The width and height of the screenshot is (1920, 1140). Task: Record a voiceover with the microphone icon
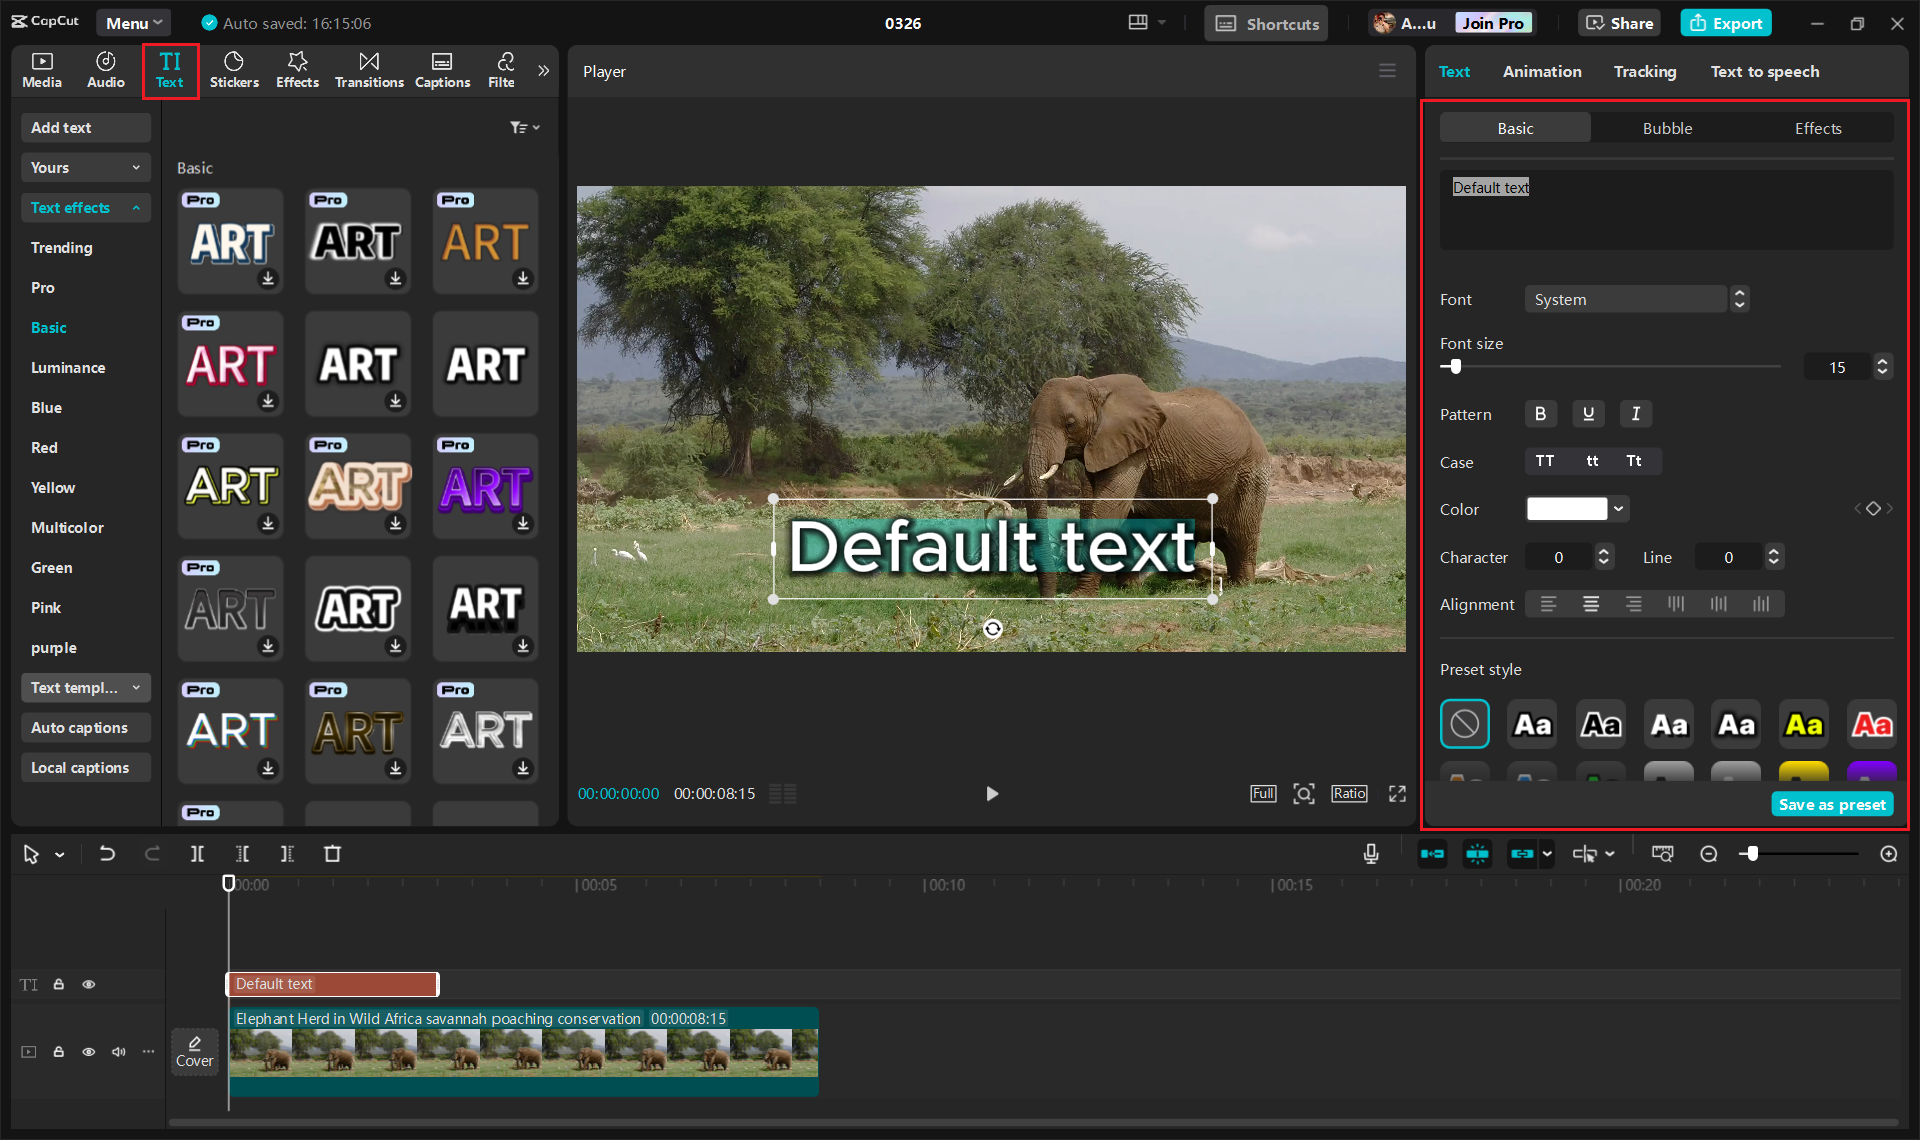tap(1370, 853)
